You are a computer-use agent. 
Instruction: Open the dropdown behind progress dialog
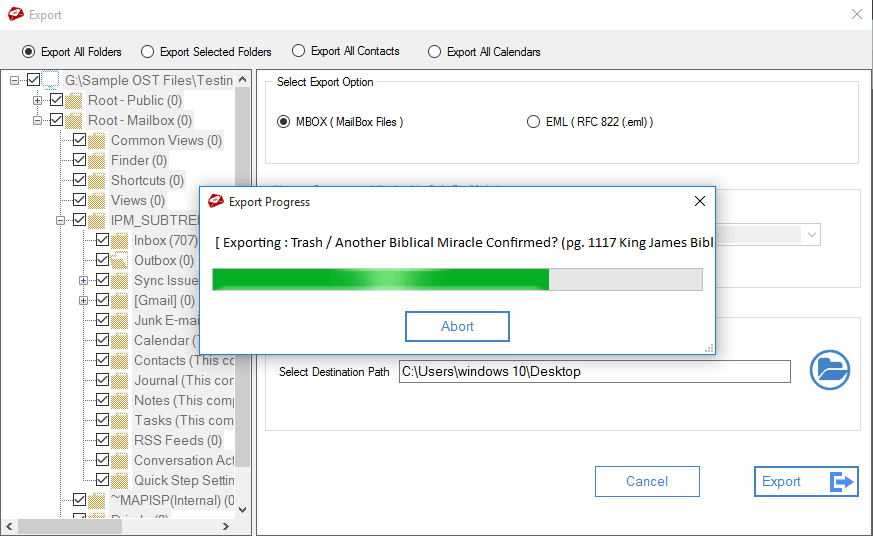(812, 235)
